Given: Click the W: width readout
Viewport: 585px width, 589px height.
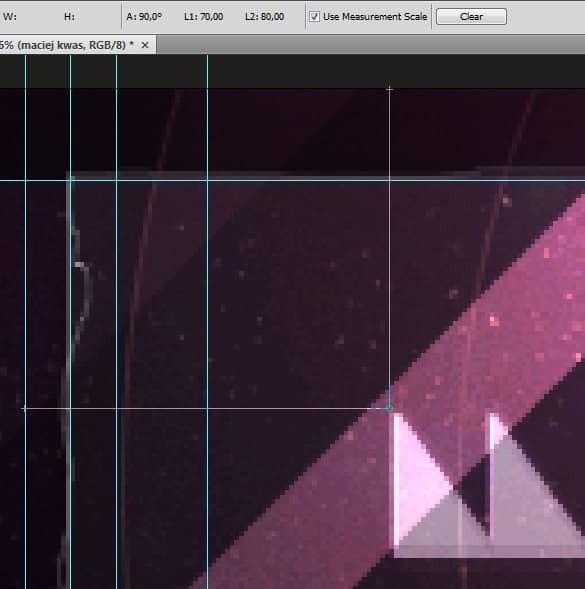Looking at the screenshot, I should point(10,17).
